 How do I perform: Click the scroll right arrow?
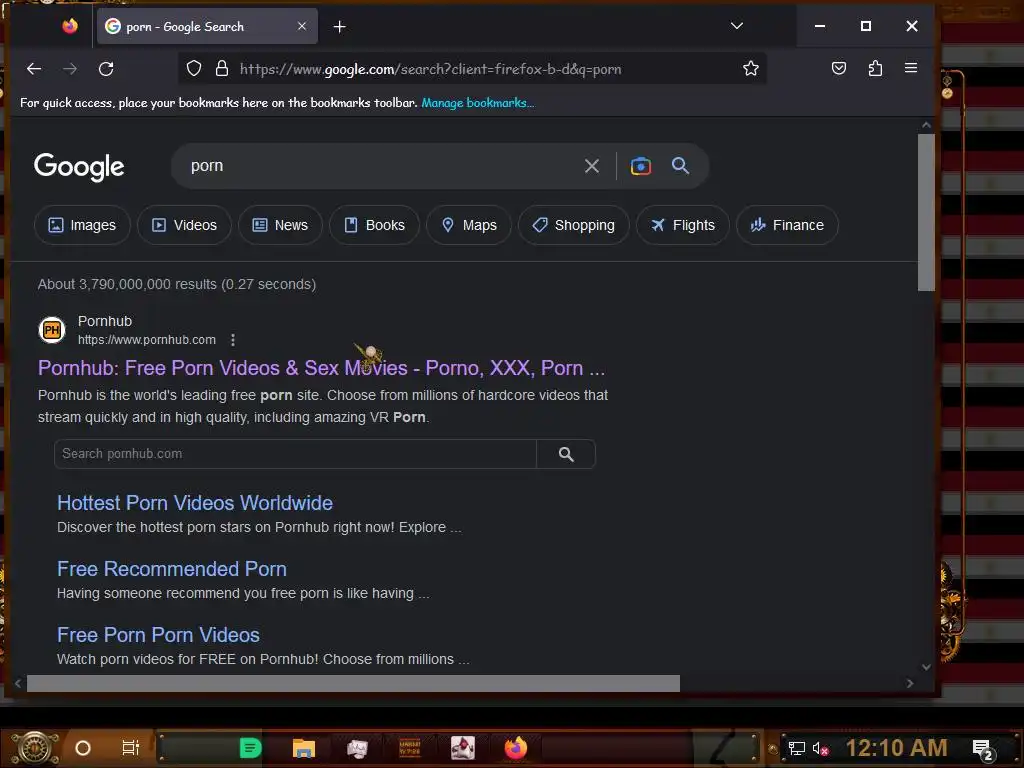910,683
